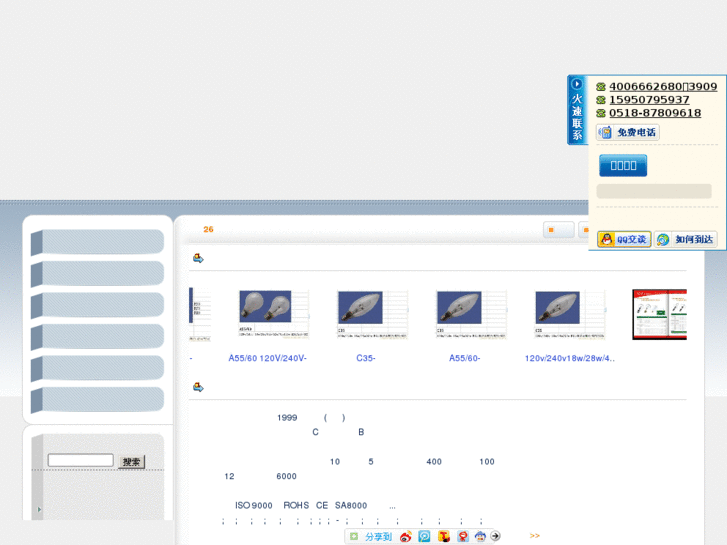
Task: Click the 搜索 search button
Action: 131,462
